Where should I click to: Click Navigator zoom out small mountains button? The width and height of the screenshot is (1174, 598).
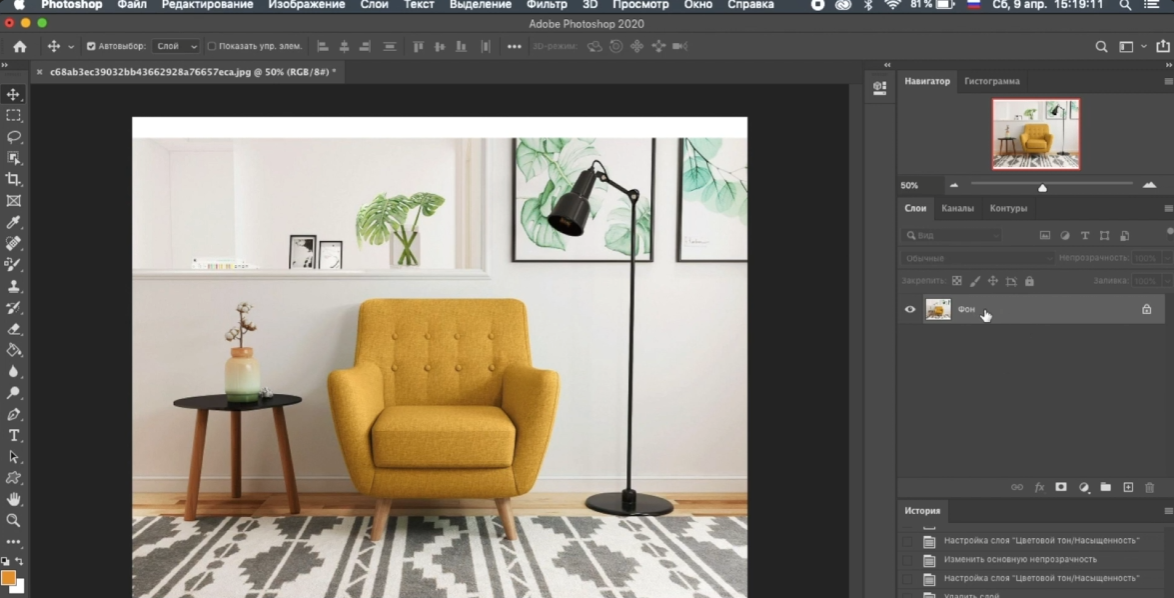point(954,185)
